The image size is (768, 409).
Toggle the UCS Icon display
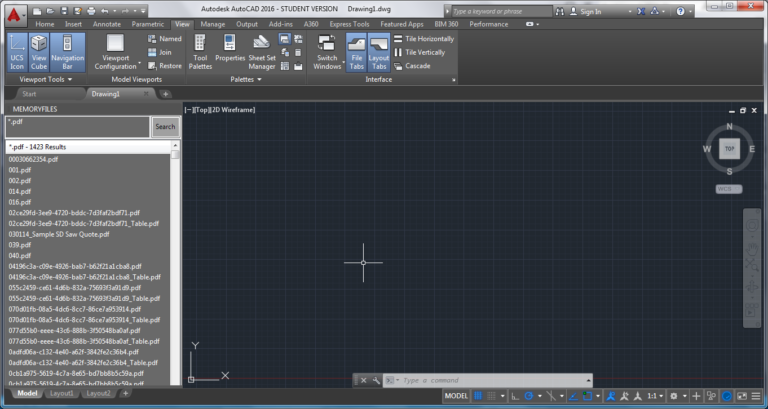pyautogui.click(x=17, y=52)
